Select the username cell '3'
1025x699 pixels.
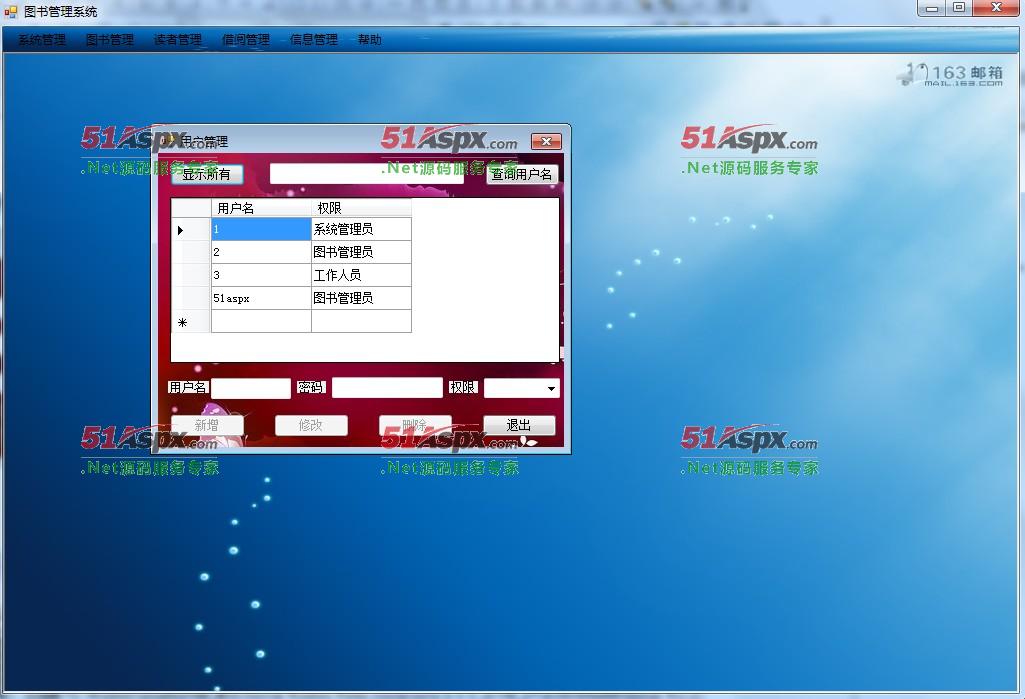pos(261,275)
